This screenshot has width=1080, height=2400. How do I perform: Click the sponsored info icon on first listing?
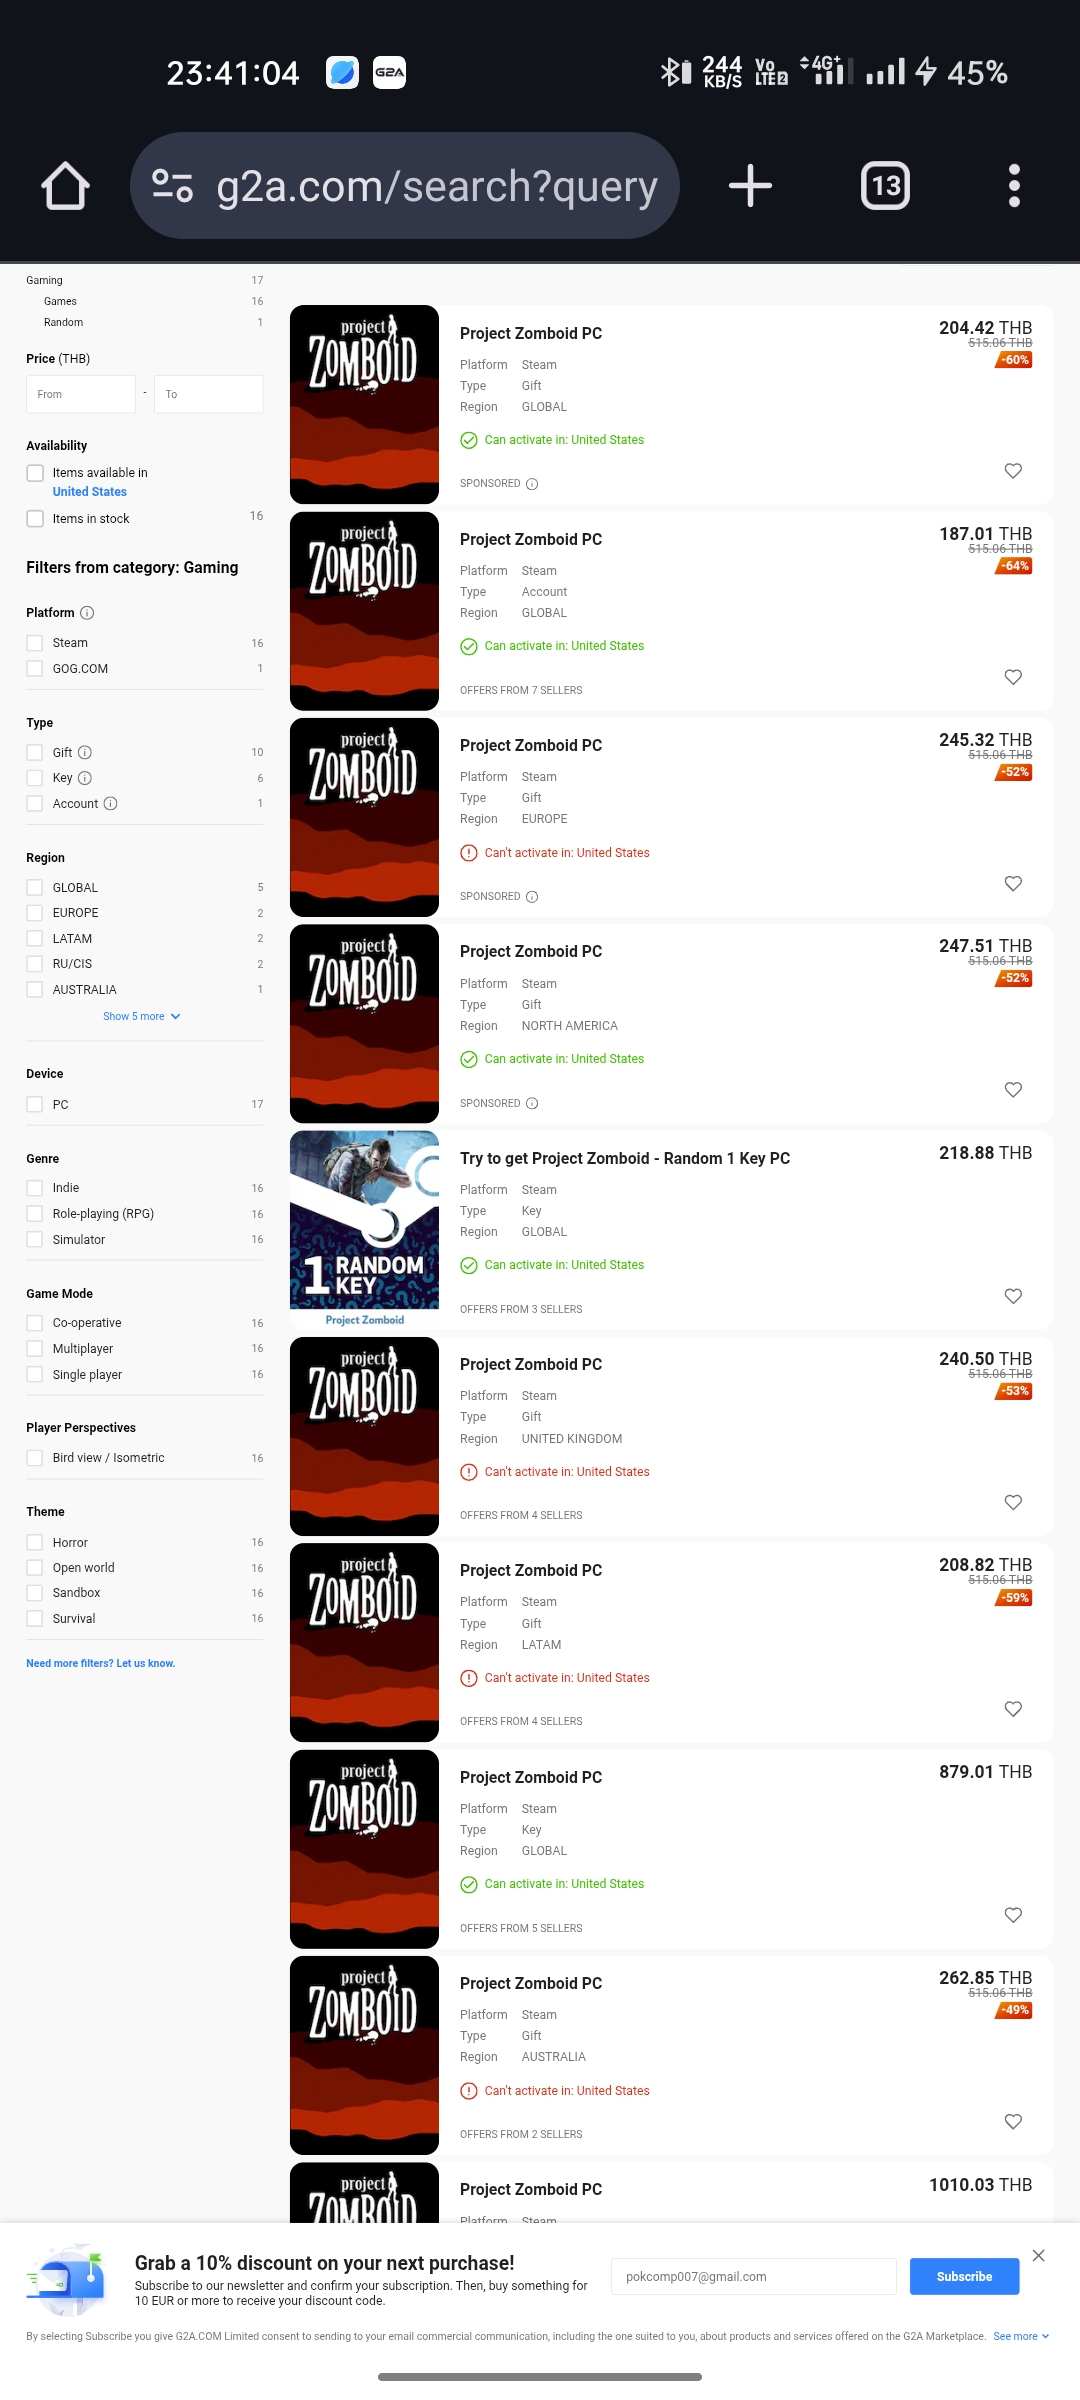532,484
